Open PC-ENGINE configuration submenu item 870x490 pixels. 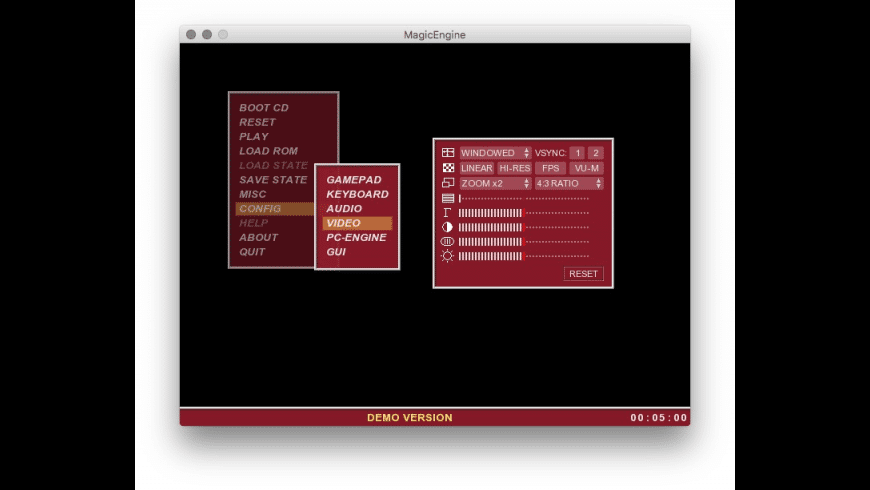356,238
